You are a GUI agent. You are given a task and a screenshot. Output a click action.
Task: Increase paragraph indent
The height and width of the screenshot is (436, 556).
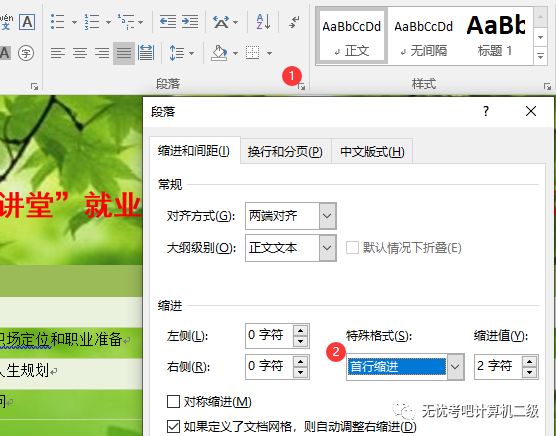point(190,22)
